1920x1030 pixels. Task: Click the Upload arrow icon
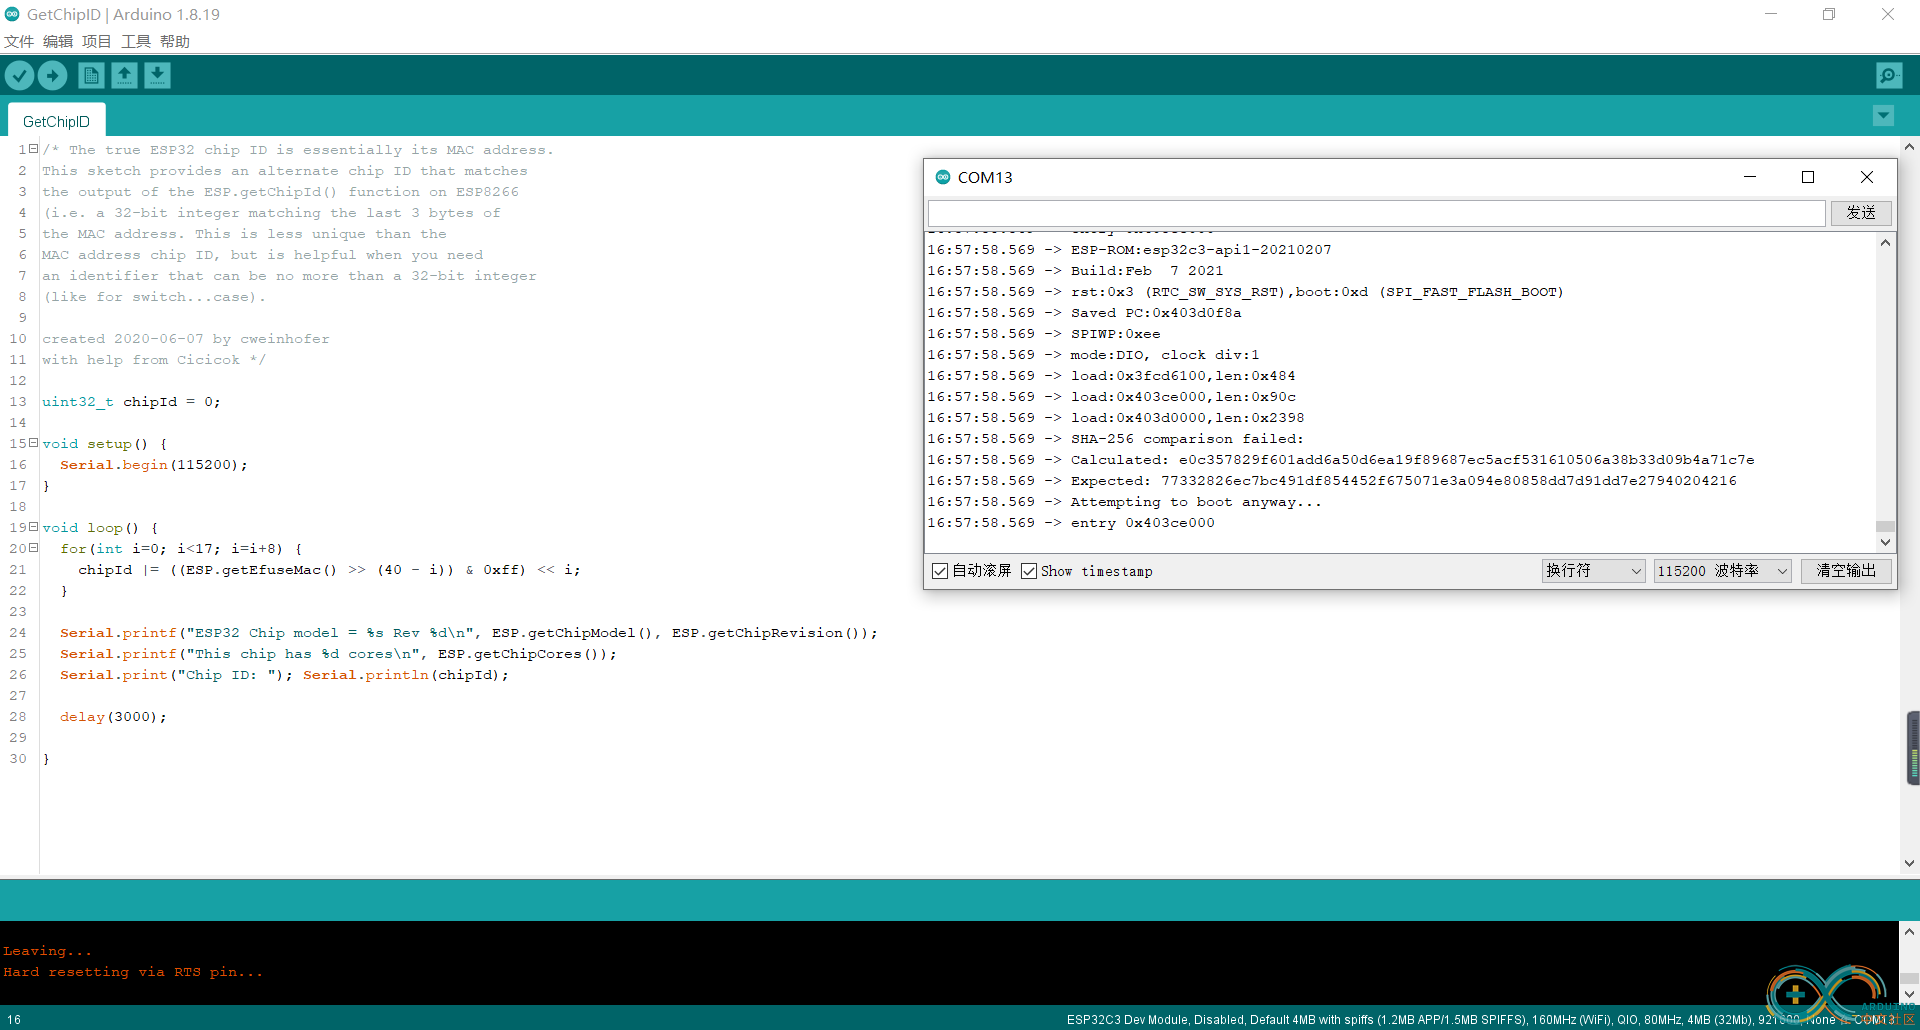coord(53,75)
